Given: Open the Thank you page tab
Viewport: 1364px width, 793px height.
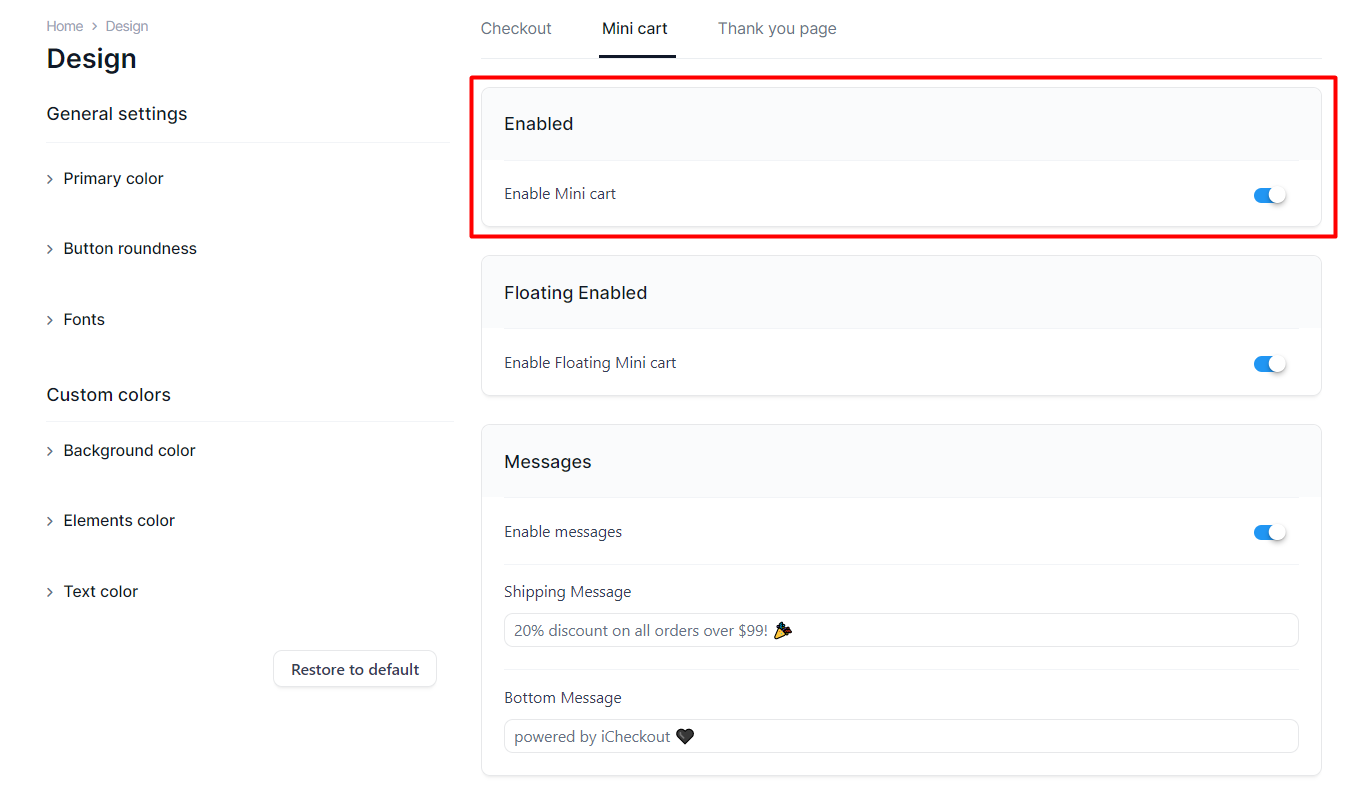Looking at the screenshot, I should click(777, 28).
